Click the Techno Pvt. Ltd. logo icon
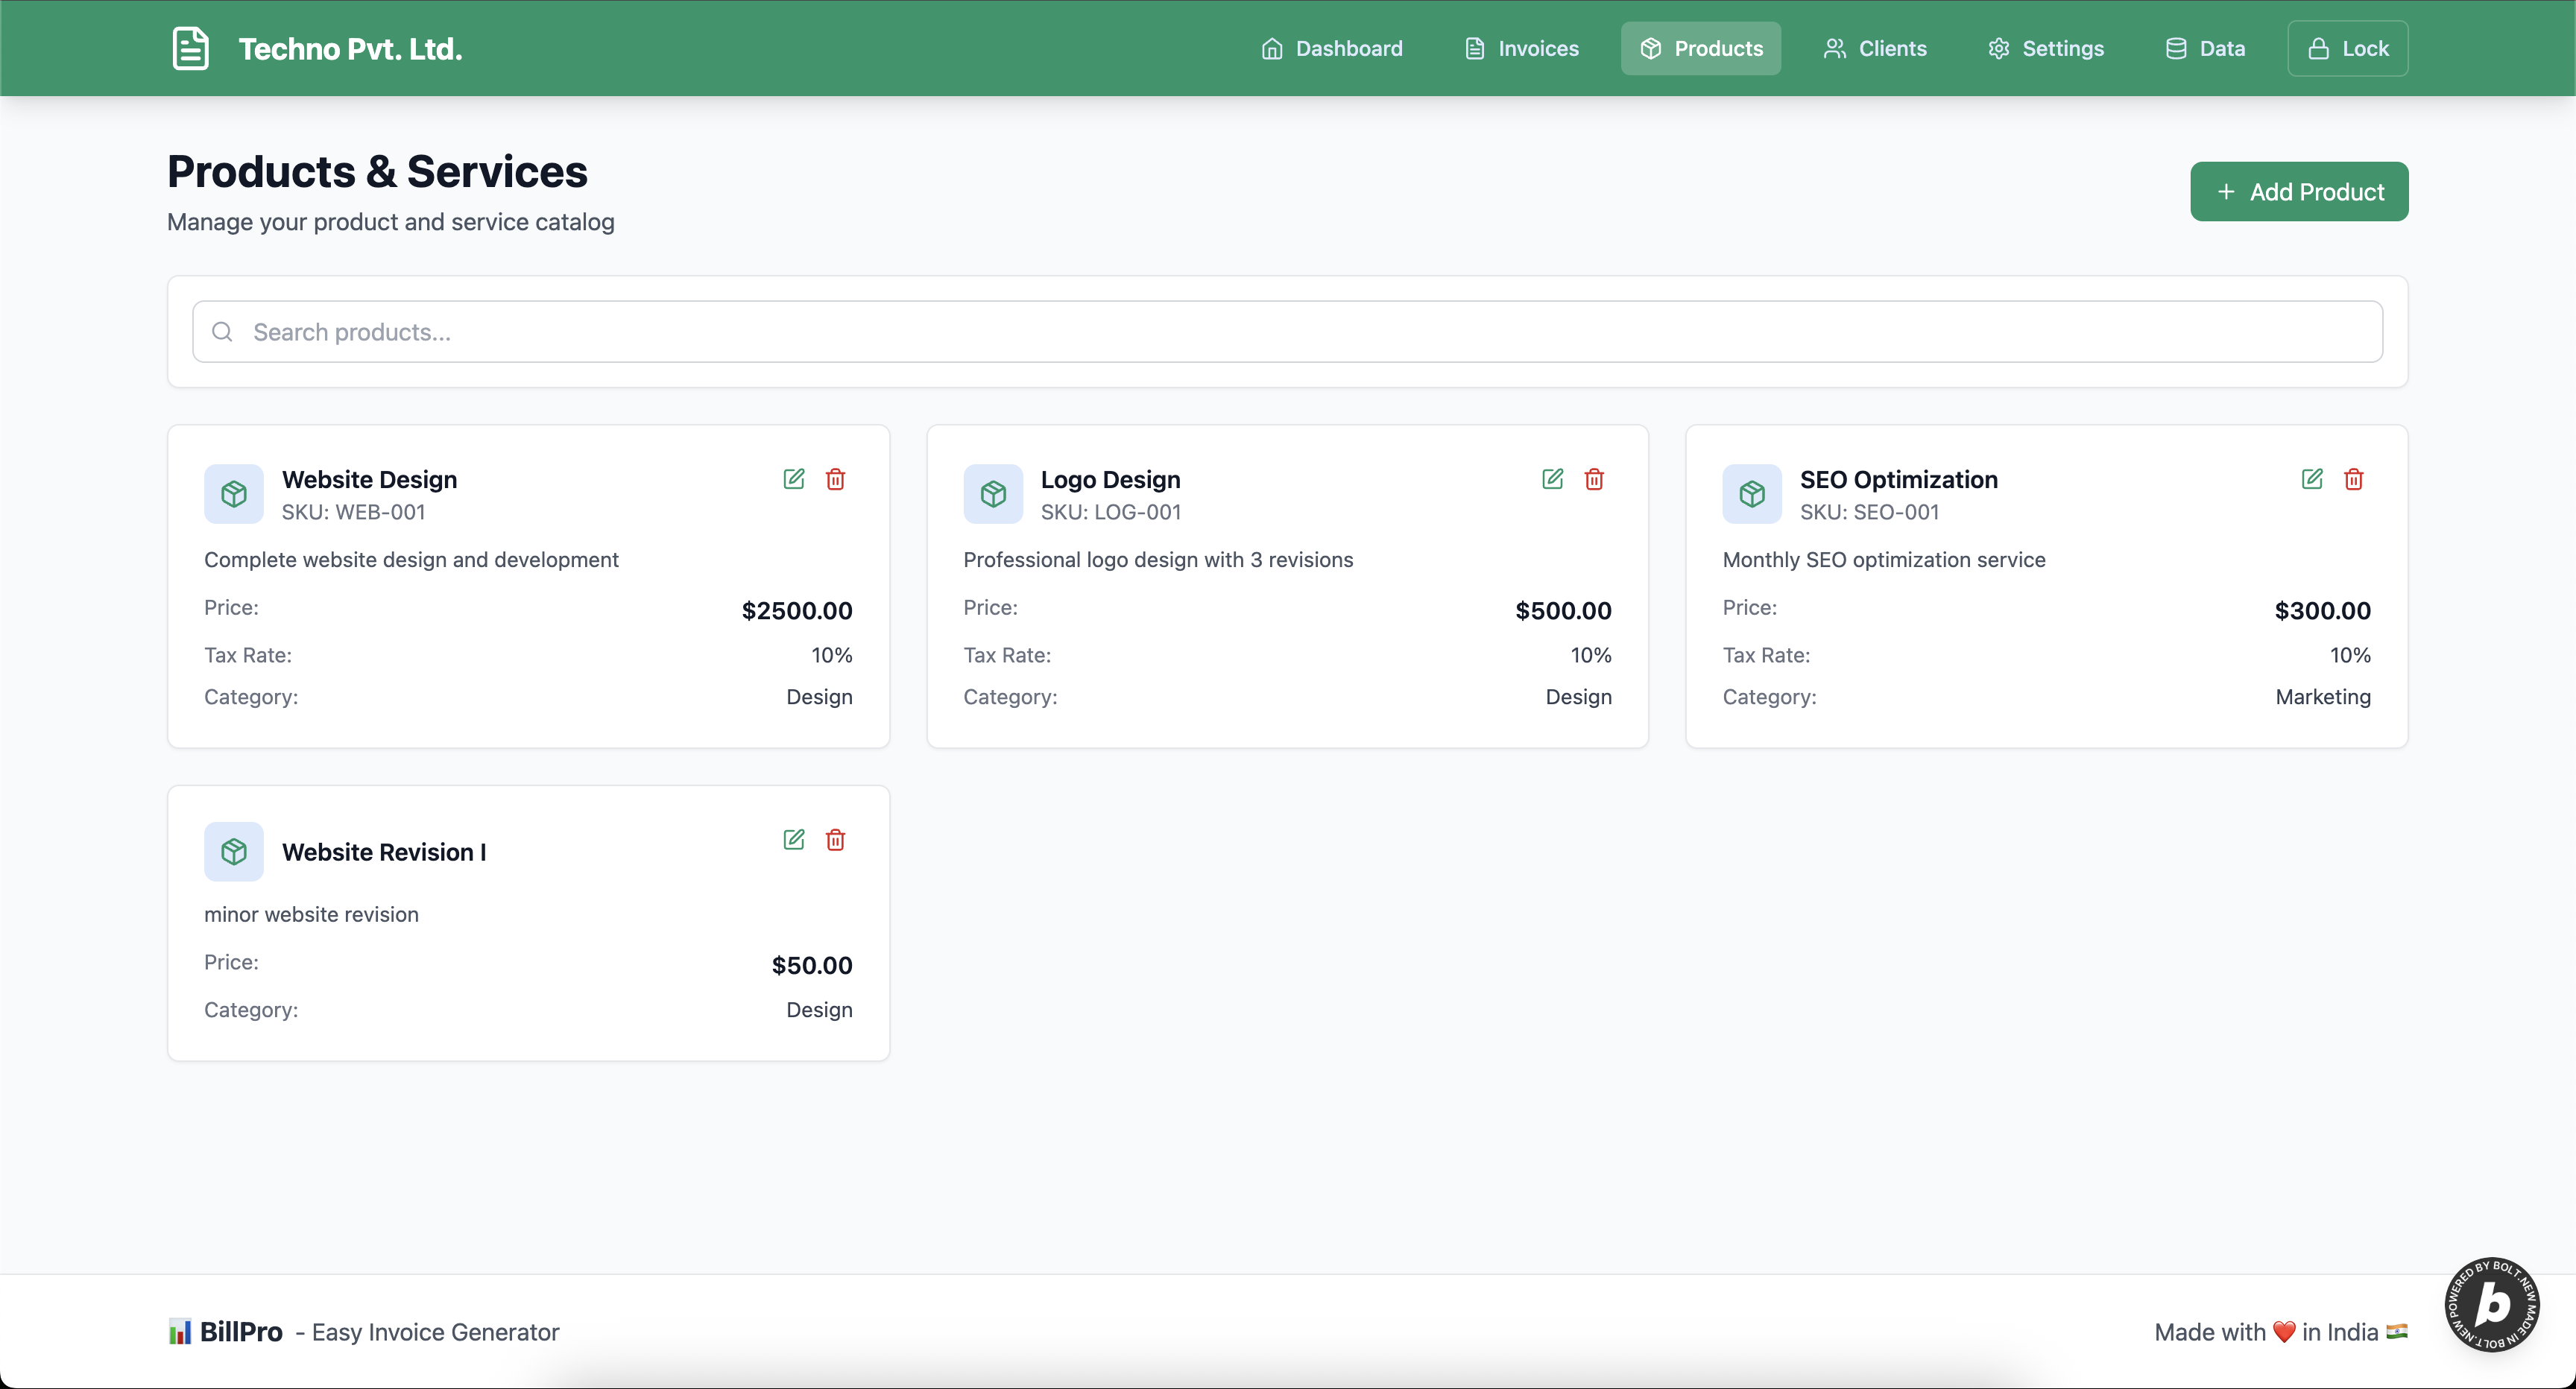Viewport: 2576px width, 1389px height. click(x=190, y=48)
